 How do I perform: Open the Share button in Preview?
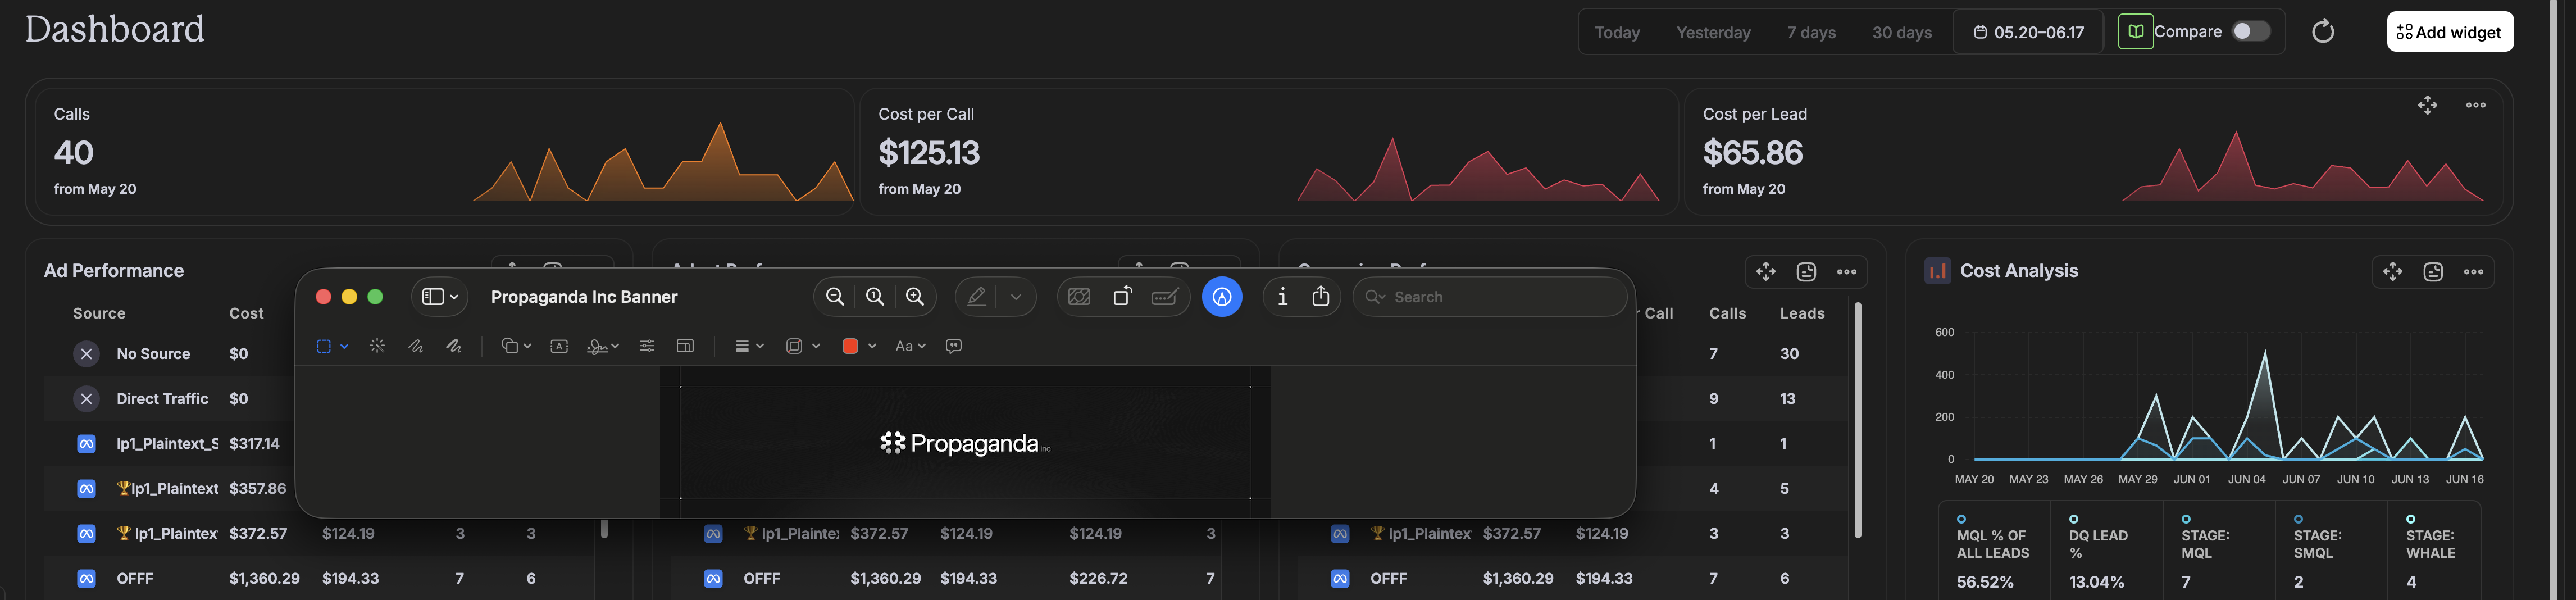click(x=1321, y=297)
